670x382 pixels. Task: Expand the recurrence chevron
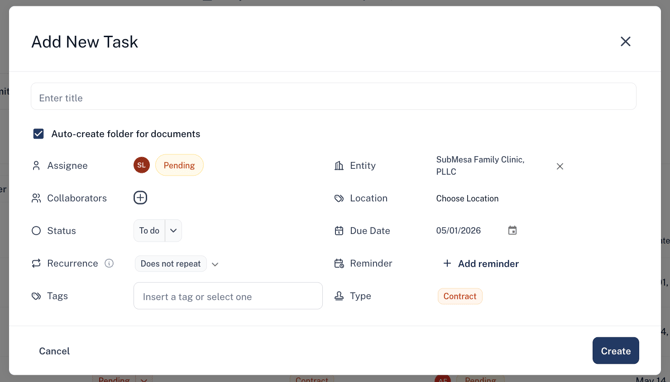[215, 264]
